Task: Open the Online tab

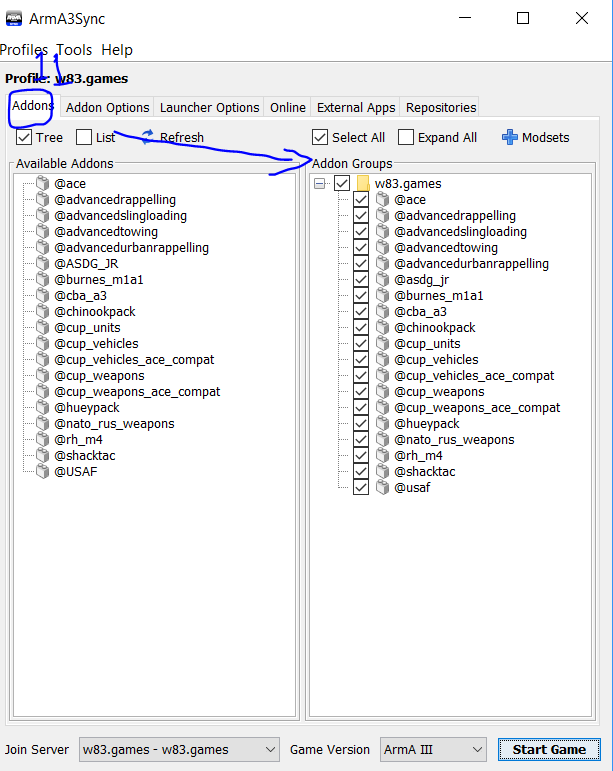Action: click(x=288, y=107)
